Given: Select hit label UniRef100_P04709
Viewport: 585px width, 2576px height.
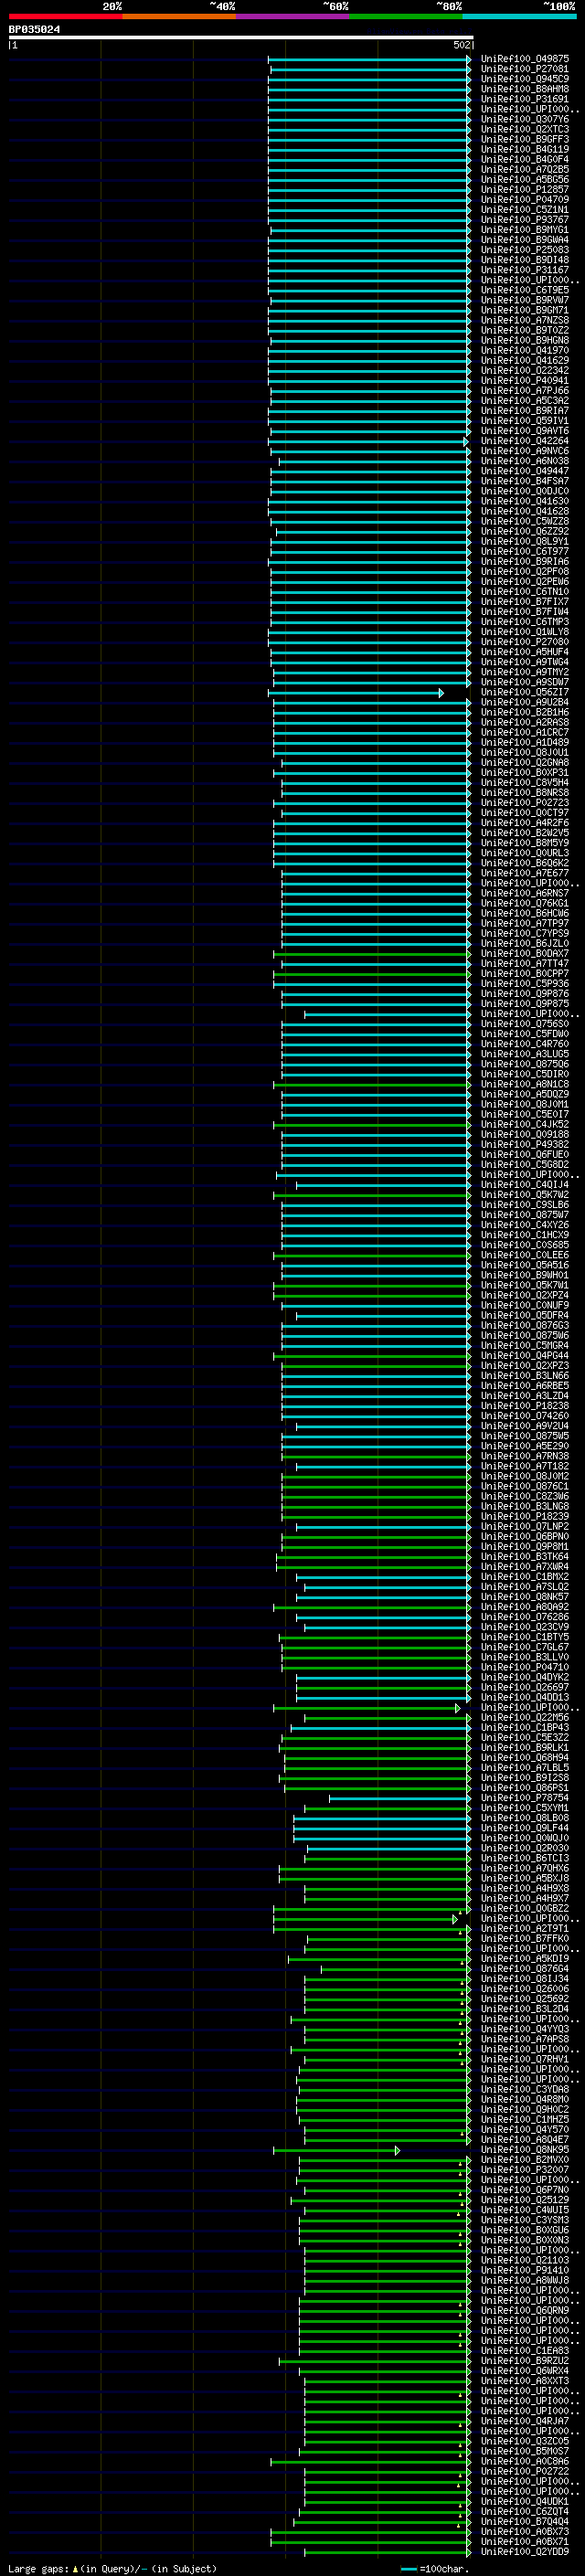Looking at the screenshot, I should (x=525, y=199).
